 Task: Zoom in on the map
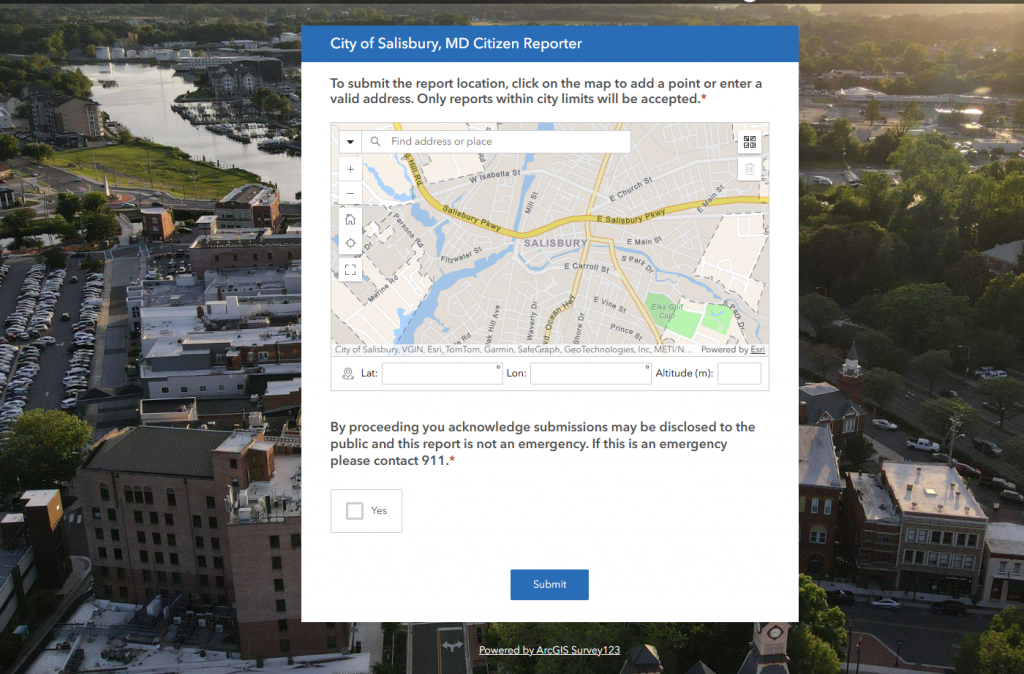350,169
